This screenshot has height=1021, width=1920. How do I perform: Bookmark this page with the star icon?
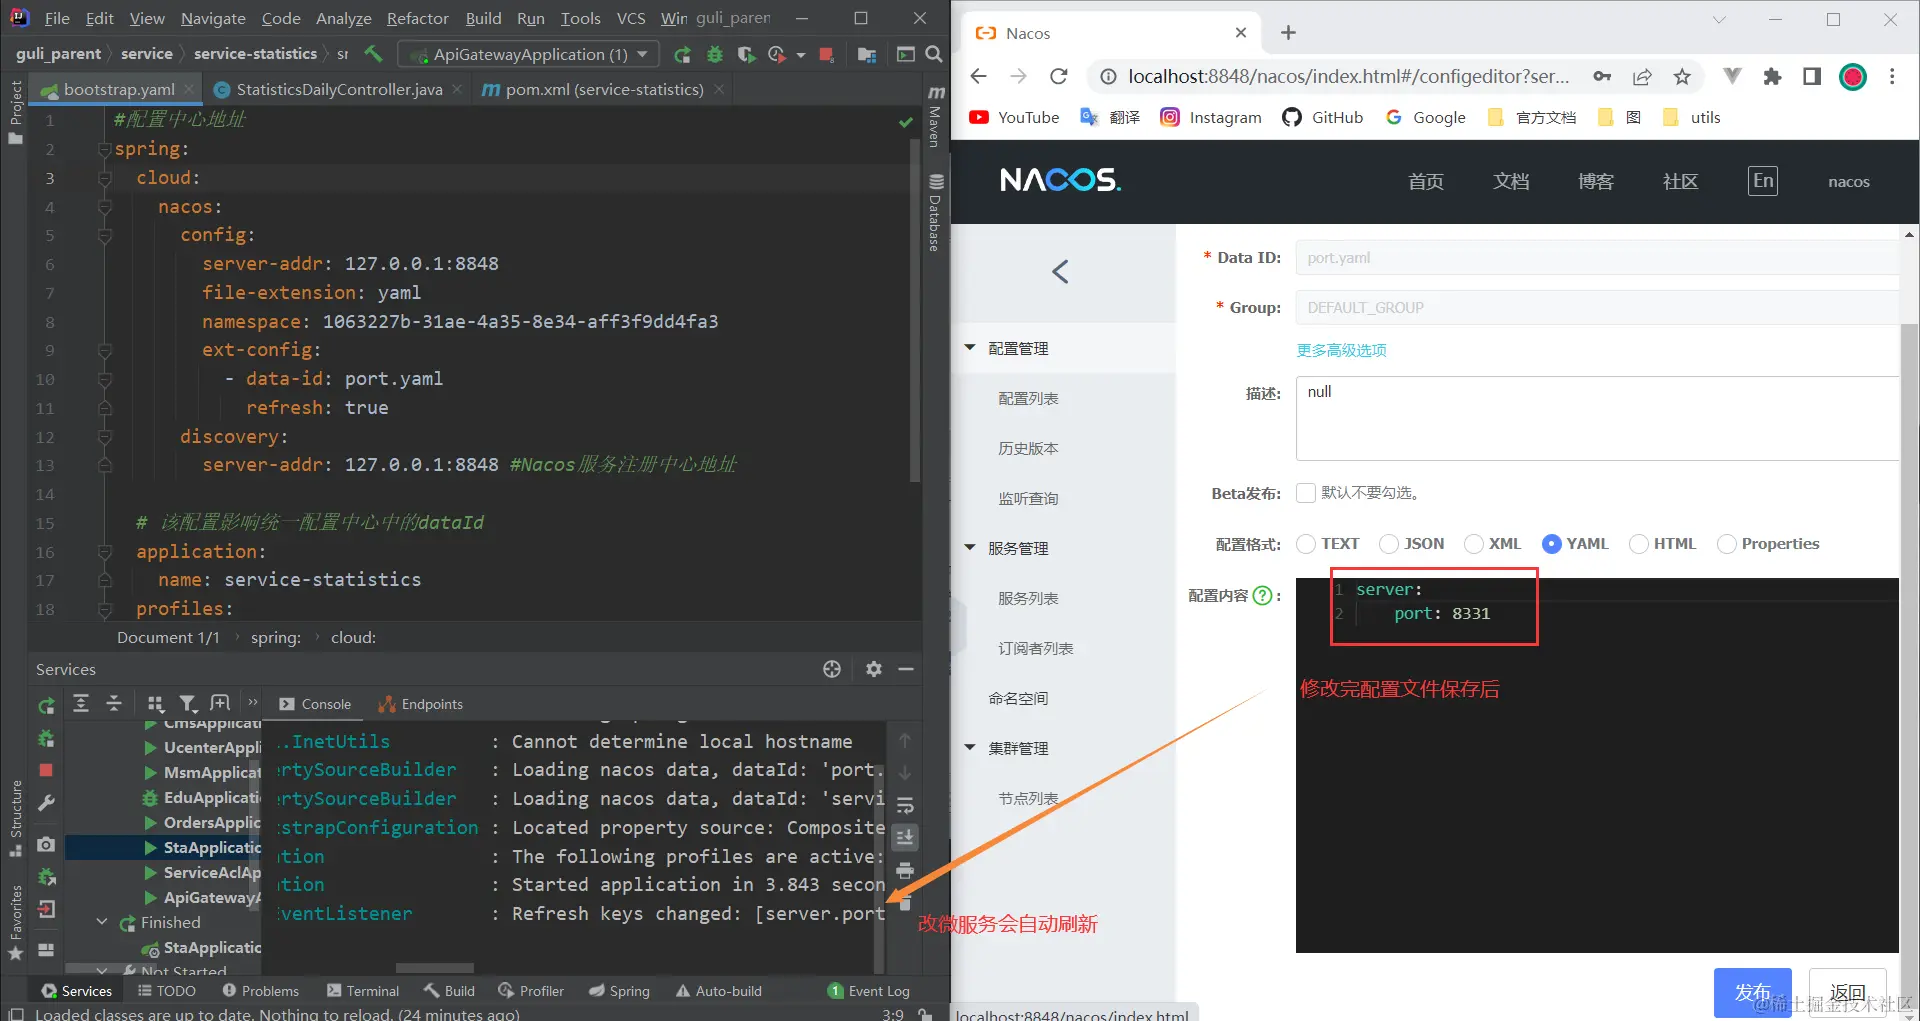click(x=1682, y=76)
